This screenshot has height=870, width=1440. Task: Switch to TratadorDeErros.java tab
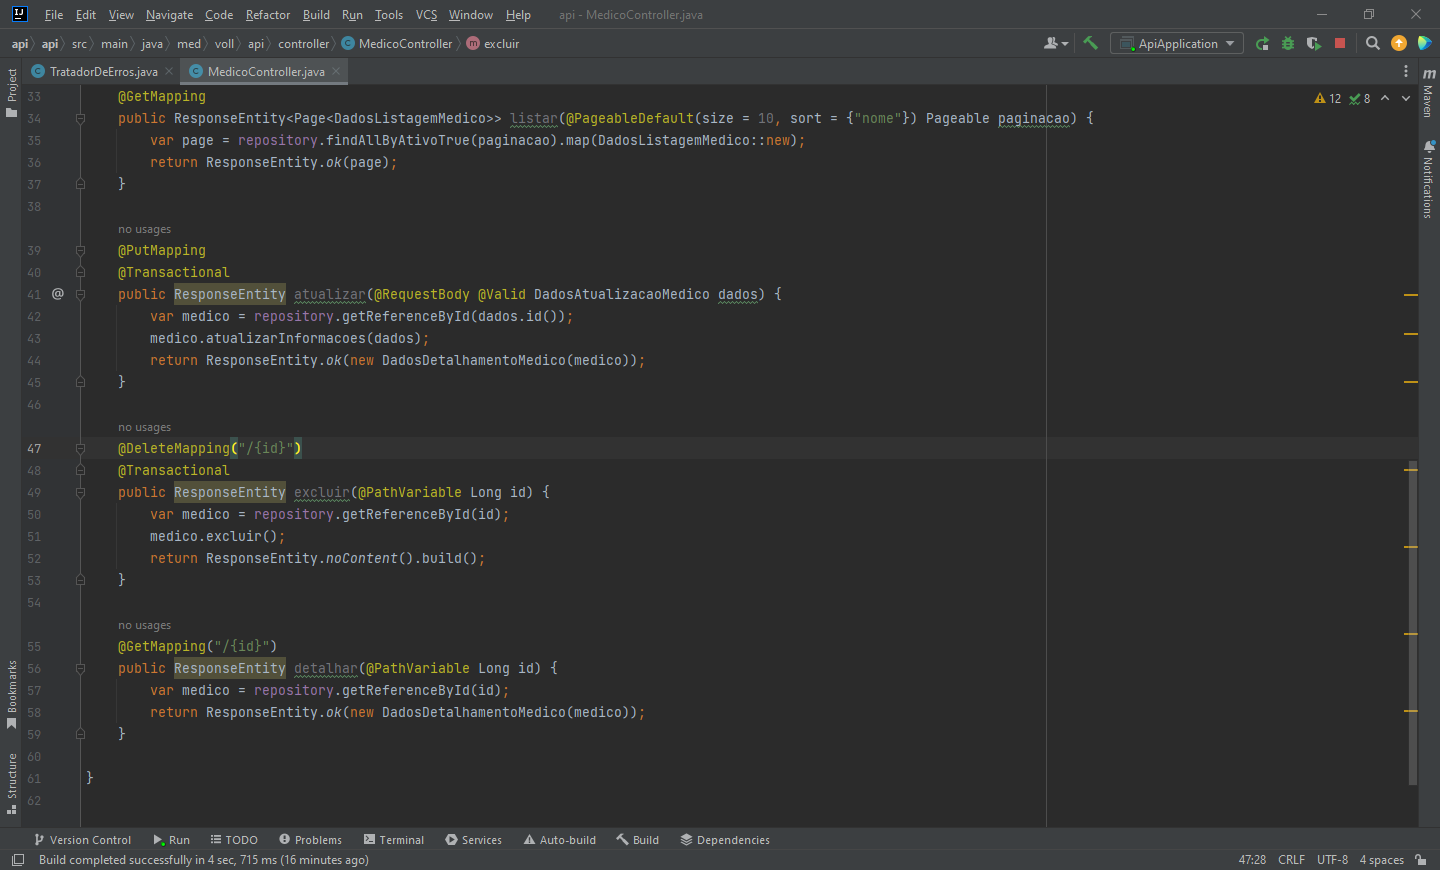tap(103, 71)
